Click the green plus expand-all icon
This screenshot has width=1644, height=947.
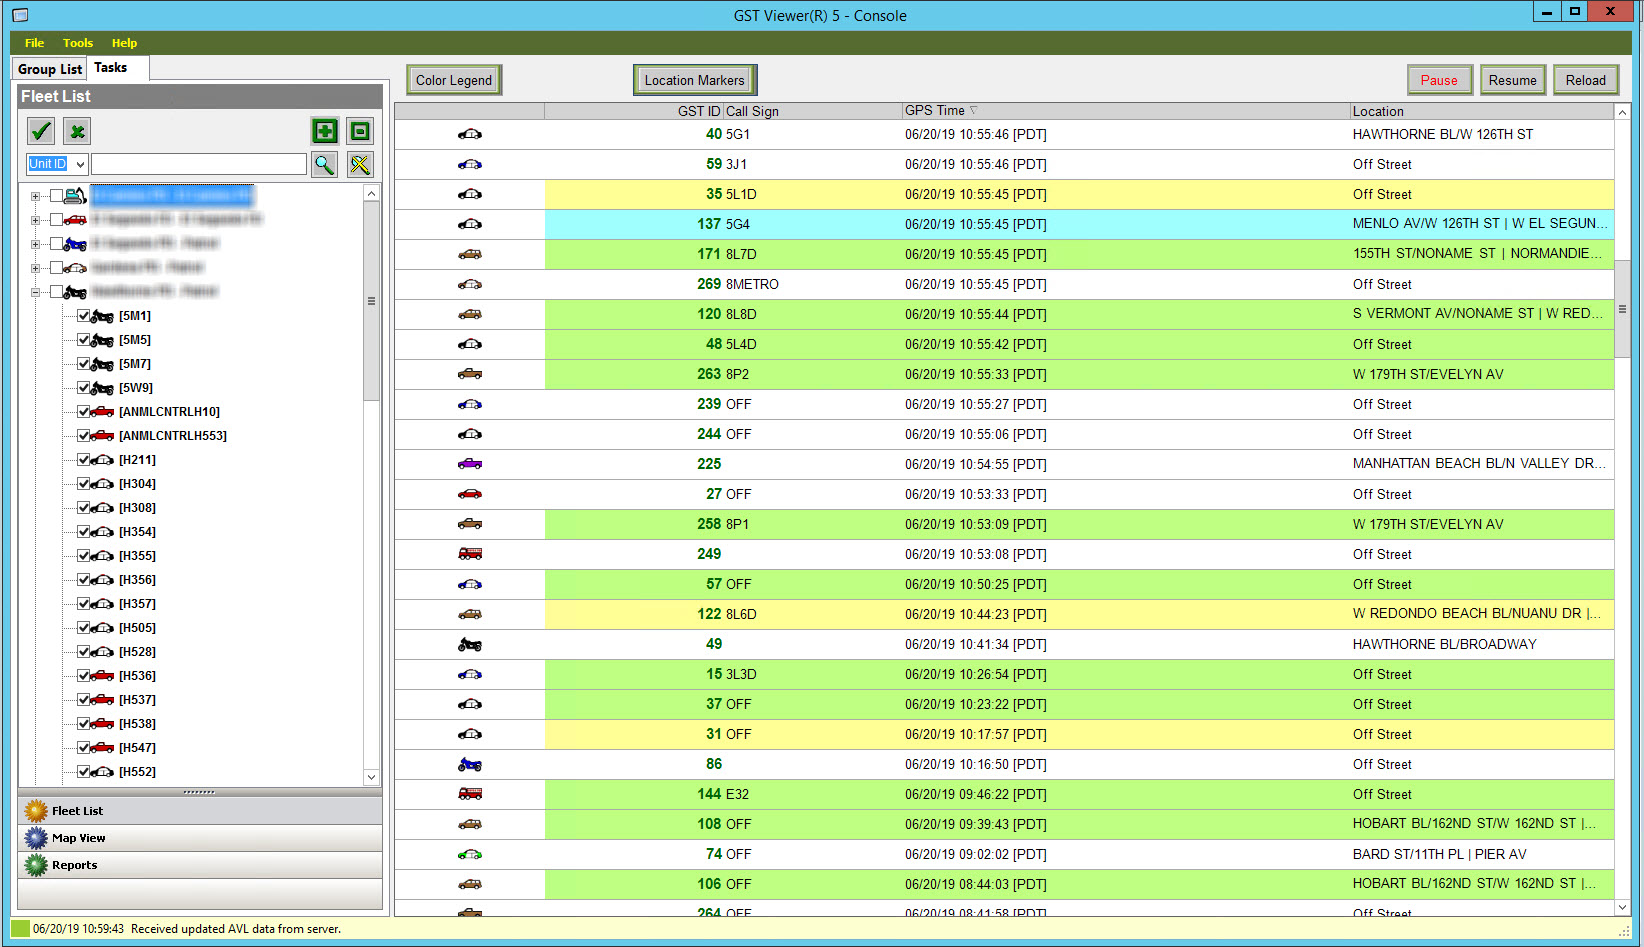(325, 131)
